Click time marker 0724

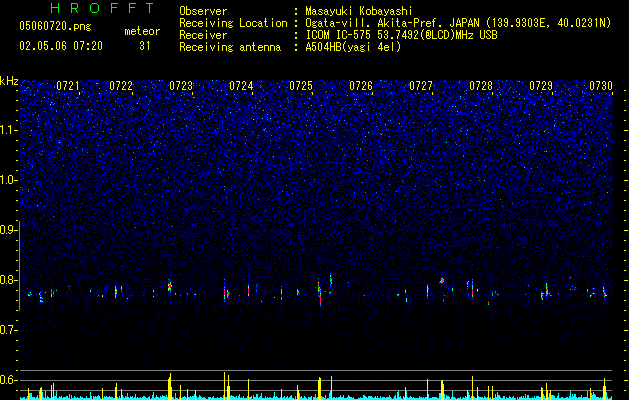(241, 86)
